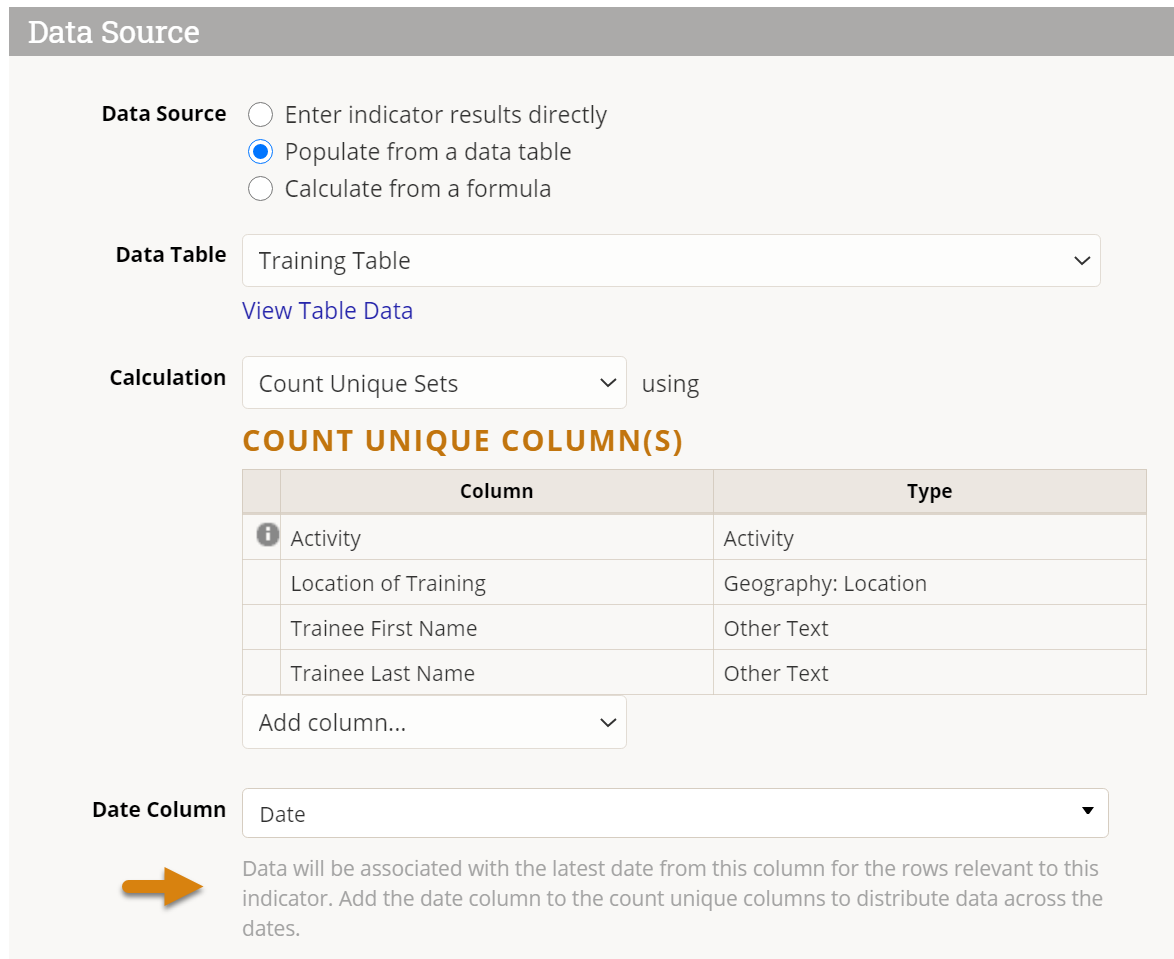Click the Date Column help text
The width and height of the screenshot is (1174, 959).
click(x=672, y=898)
